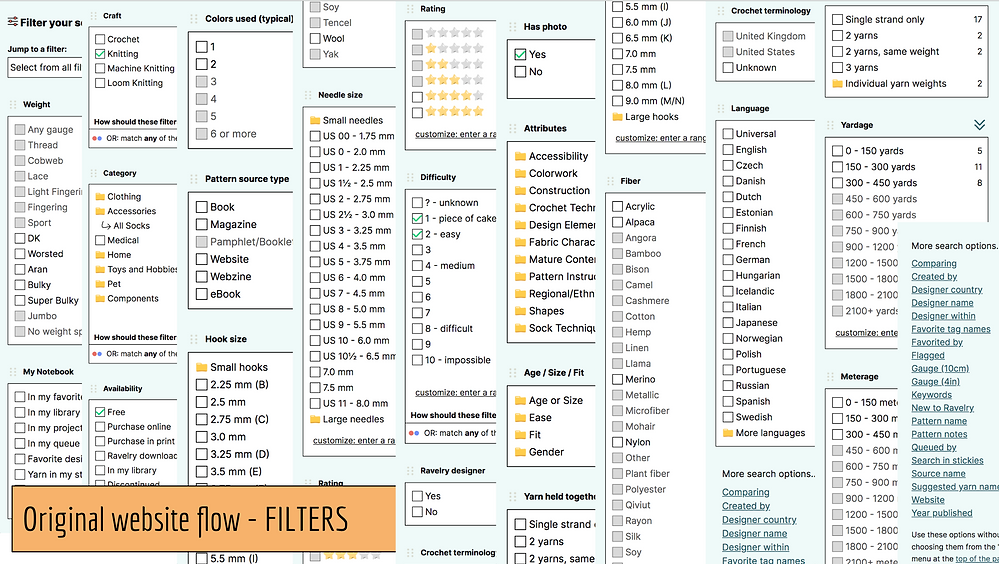Click the Accessibility folder icon in Attributes
This screenshot has width=999, height=564.
point(521,156)
